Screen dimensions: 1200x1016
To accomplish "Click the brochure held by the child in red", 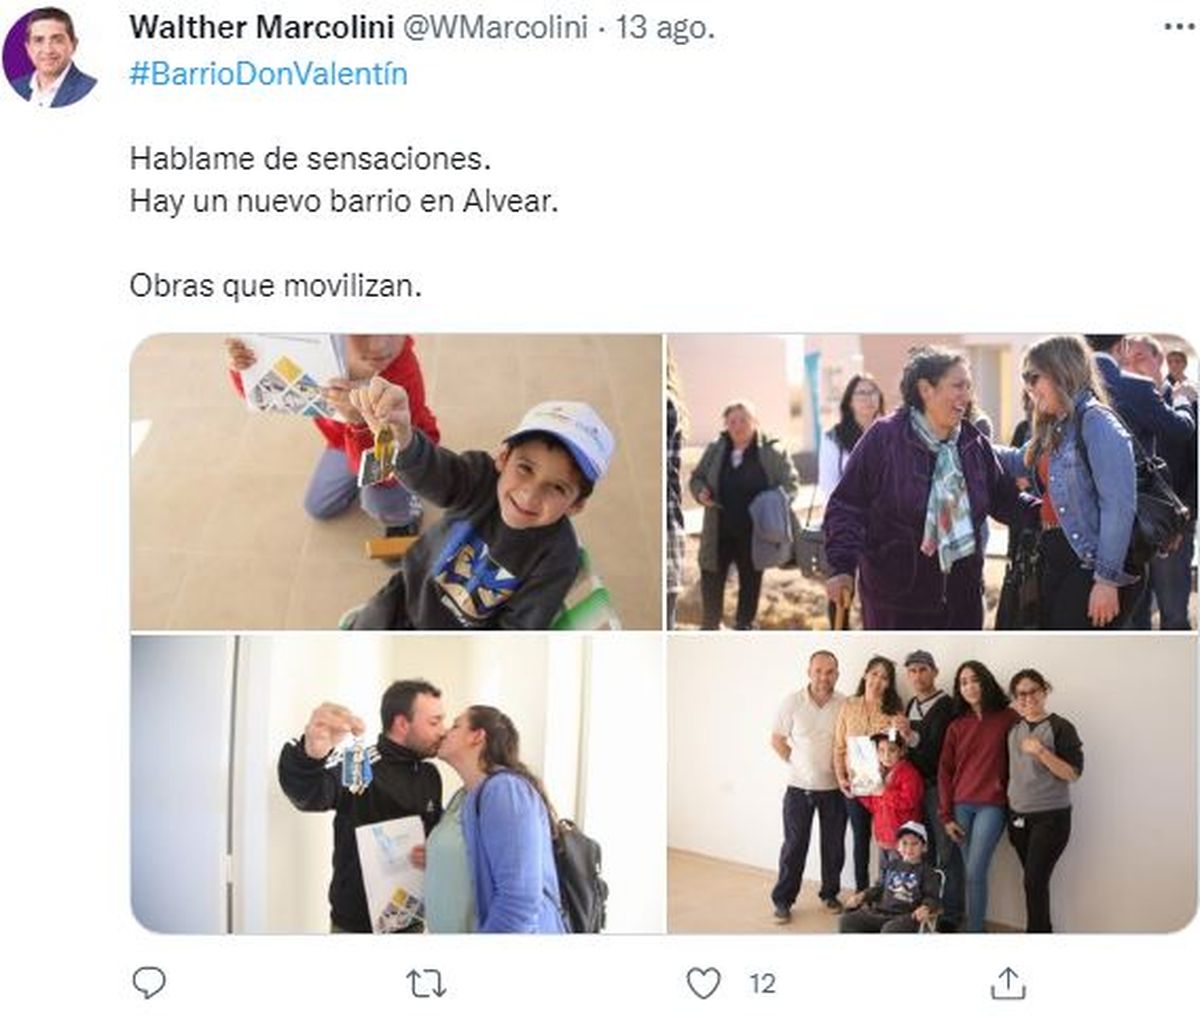I will click(x=291, y=376).
